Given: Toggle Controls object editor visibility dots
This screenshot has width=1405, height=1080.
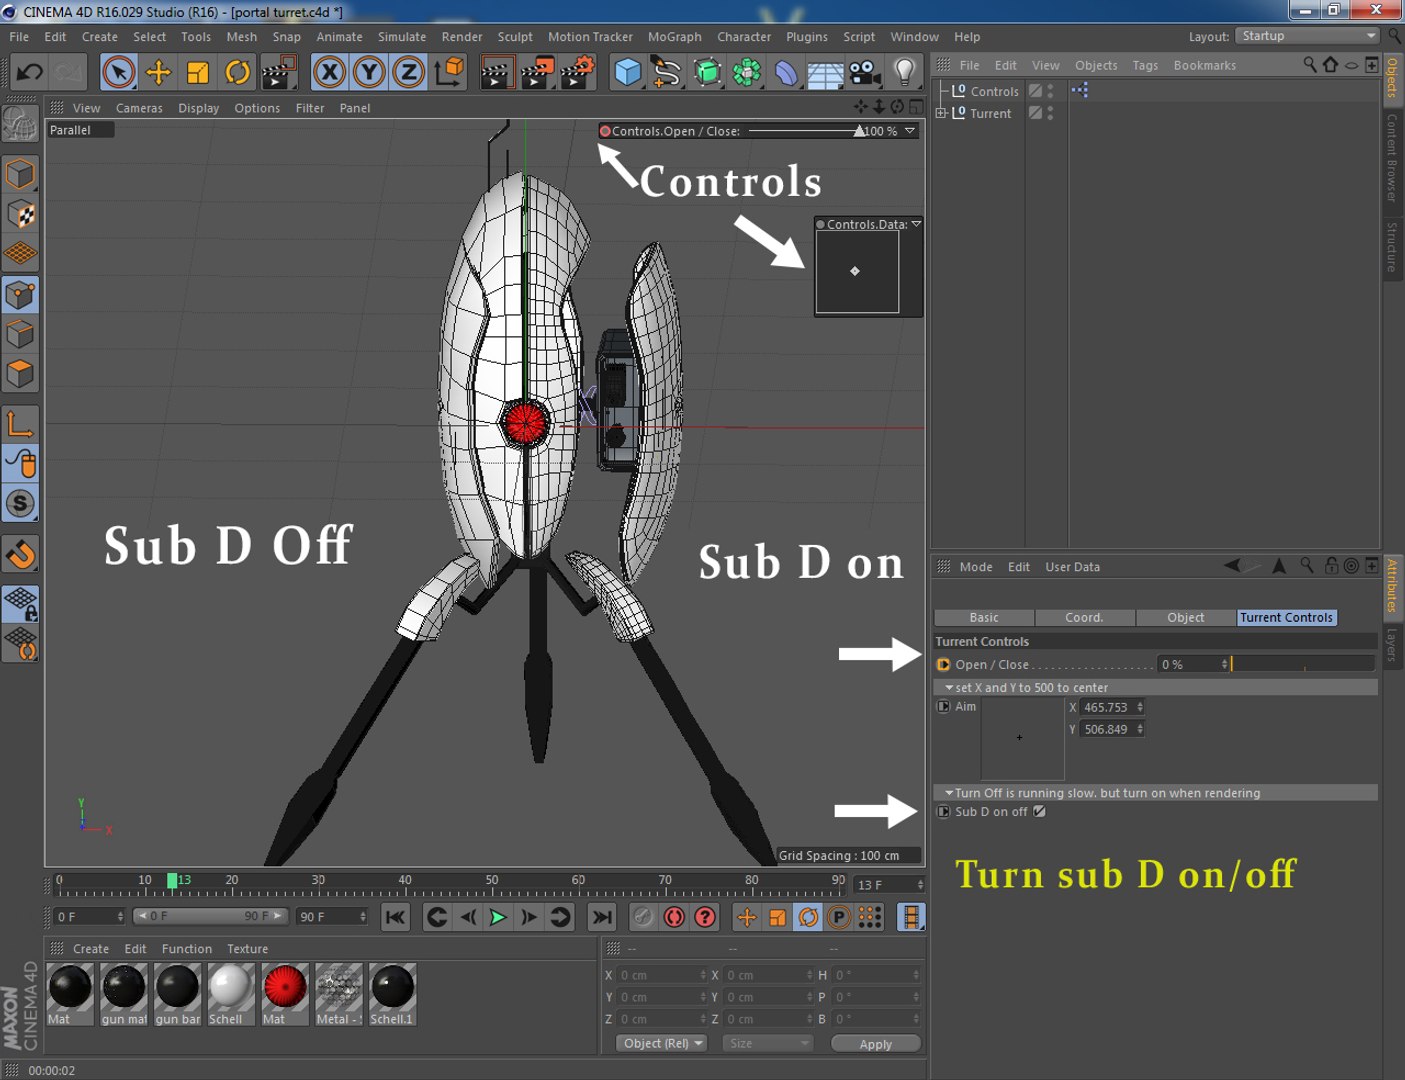Looking at the screenshot, I should 1050,91.
